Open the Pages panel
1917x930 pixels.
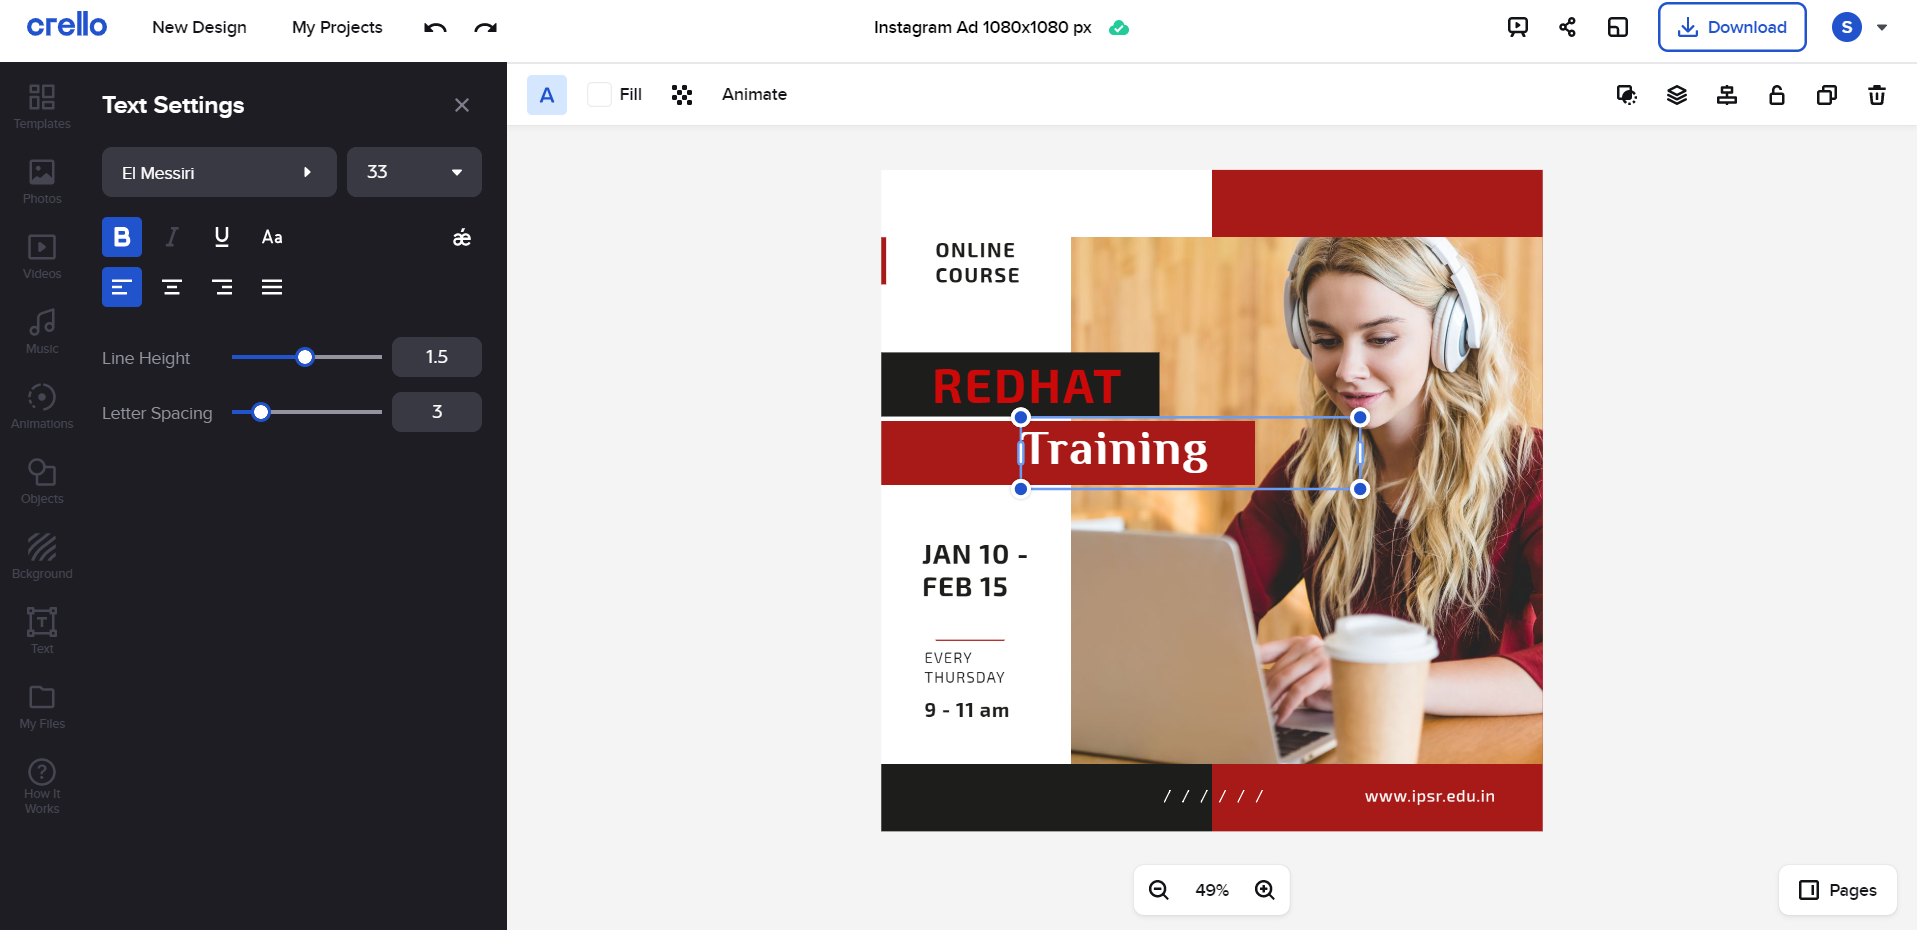click(1838, 890)
